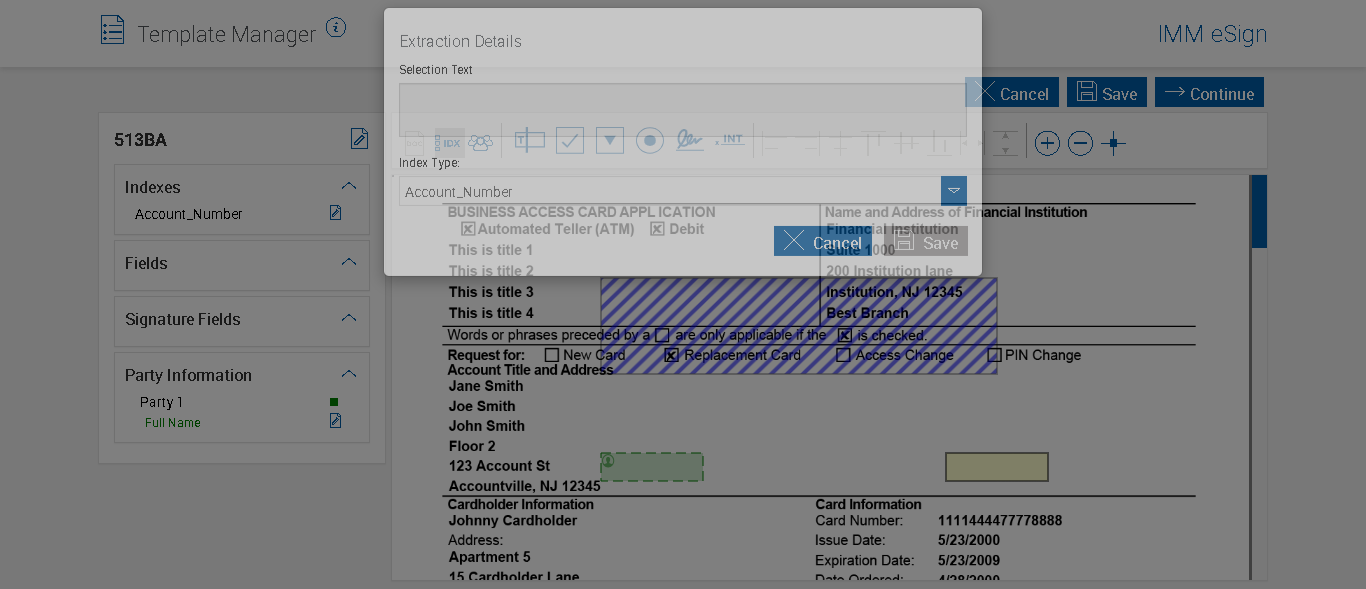Click the checked box before 'is checked'

(x=845, y=335)
